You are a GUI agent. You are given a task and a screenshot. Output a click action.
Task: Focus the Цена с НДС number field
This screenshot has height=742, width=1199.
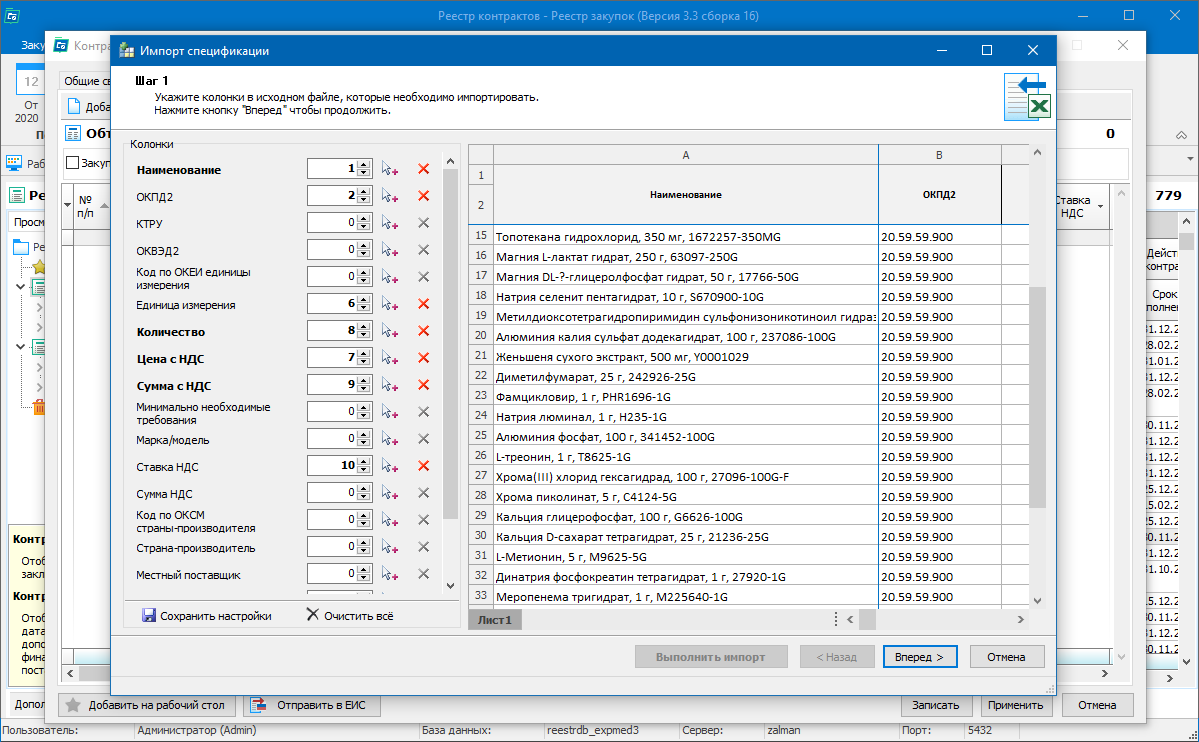click(x=333, y=357)
